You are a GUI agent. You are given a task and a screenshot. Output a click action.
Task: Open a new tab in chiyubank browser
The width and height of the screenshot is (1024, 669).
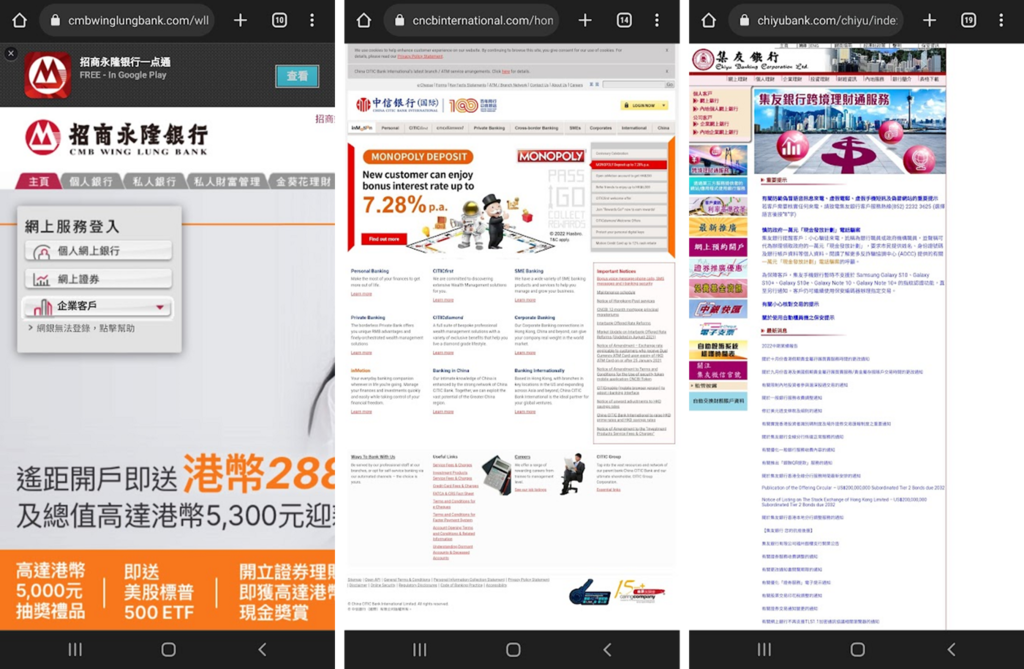929,20
